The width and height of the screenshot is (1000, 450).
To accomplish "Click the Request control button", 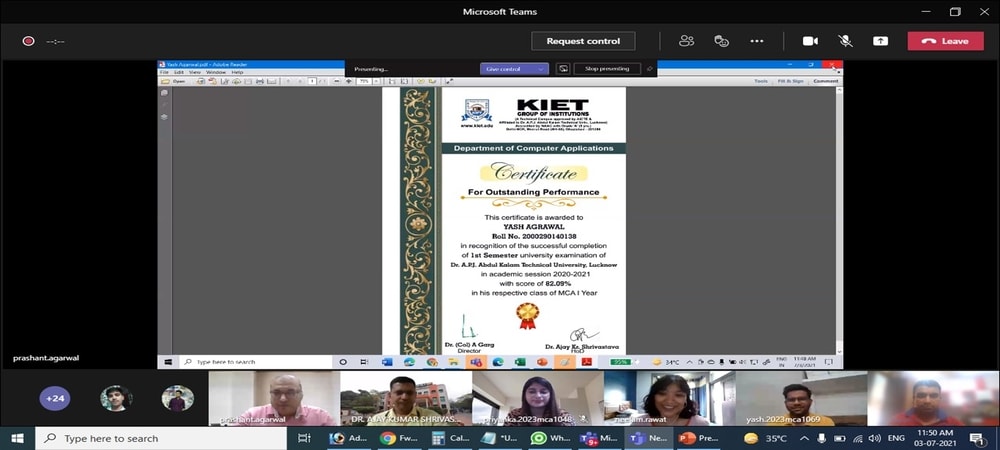I will pos(583,41).
